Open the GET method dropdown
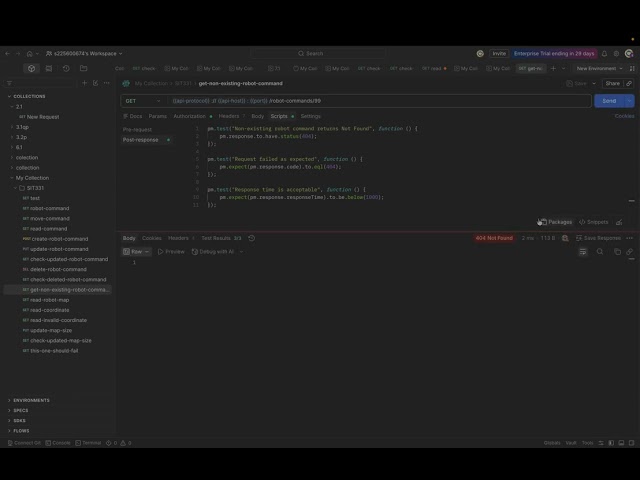This screenshot has height=480, width=640. tap(143, 101)
